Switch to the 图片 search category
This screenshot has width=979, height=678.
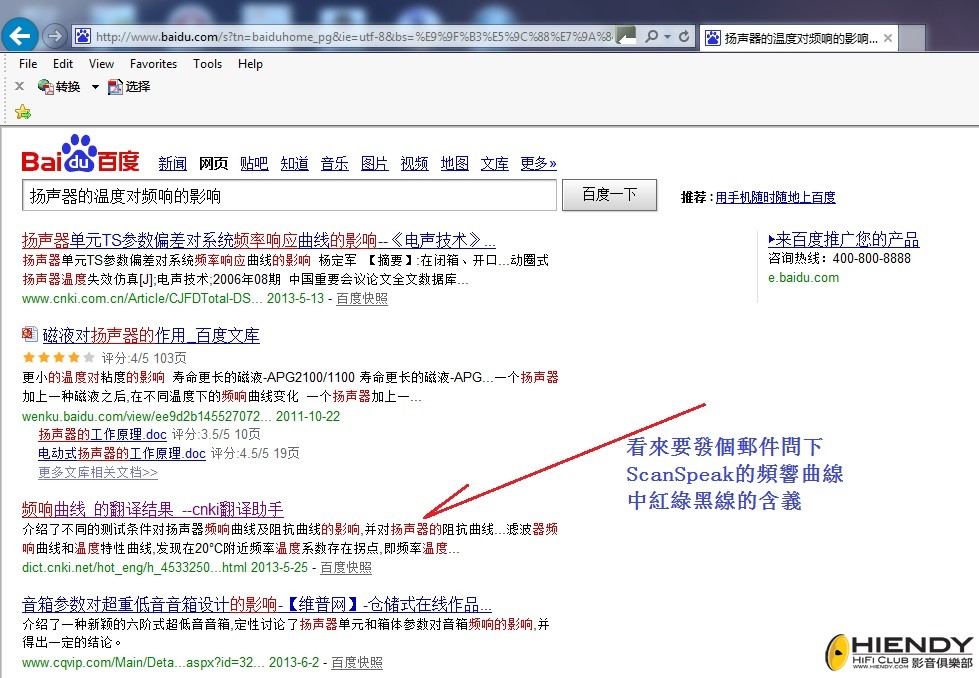[374, 164]
